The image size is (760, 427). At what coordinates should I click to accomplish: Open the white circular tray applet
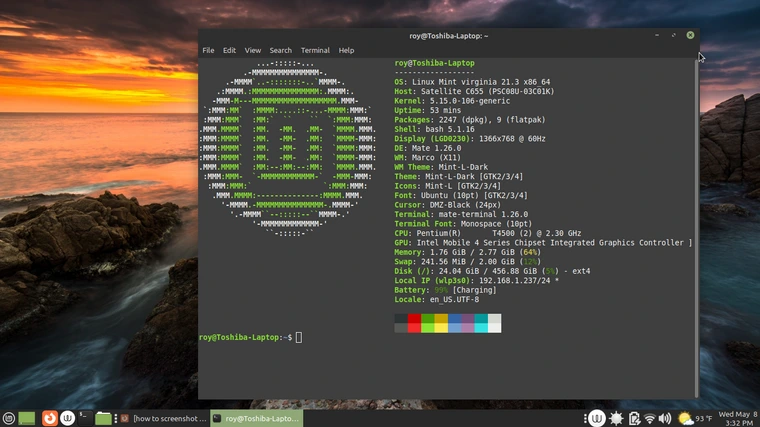pyautogui.click(x=597, y=418)
